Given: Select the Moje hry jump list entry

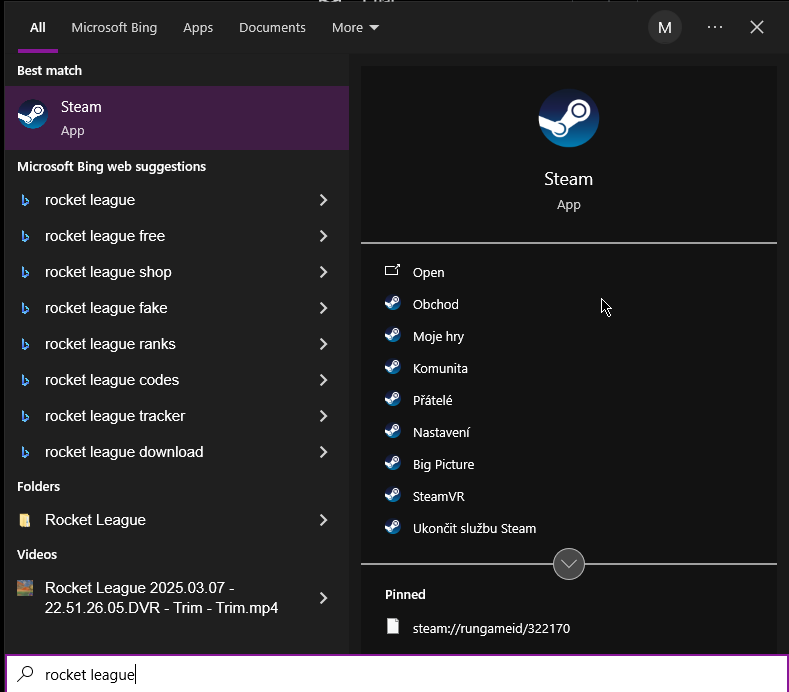Looking at the screenshot, I should click(x=438, y=336).
